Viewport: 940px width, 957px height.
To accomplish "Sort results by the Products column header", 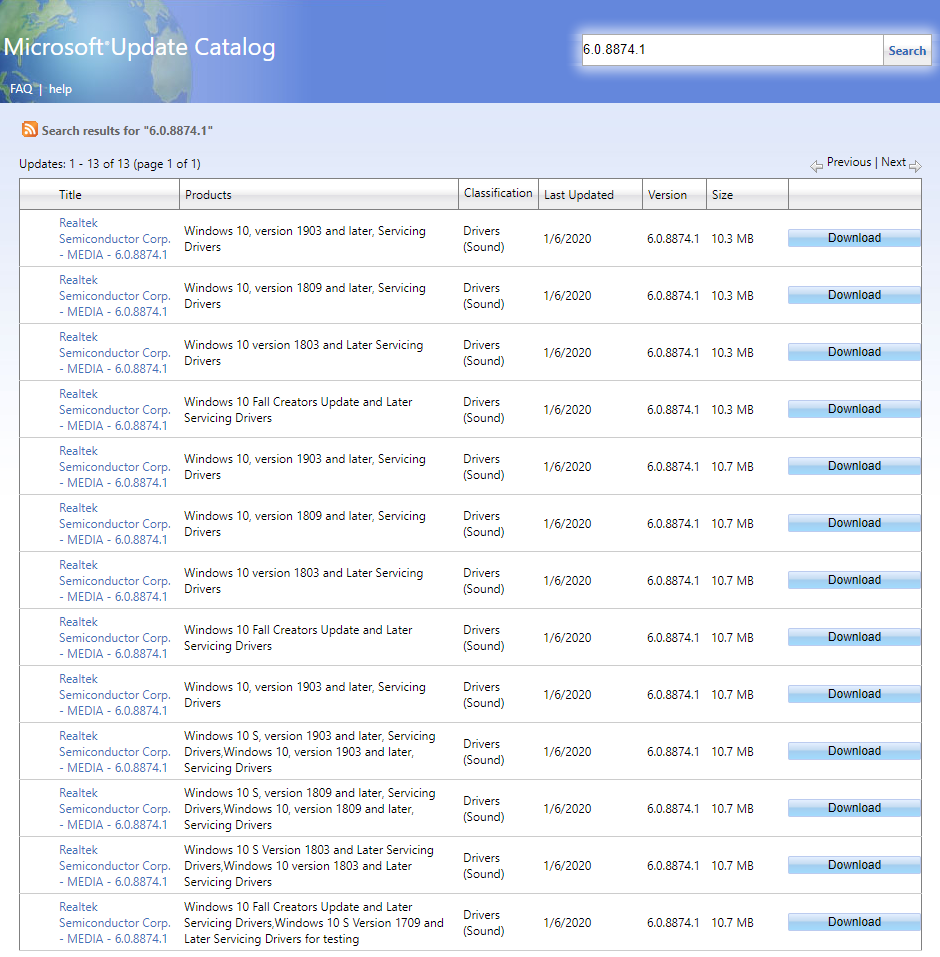I will pos(208,195).
